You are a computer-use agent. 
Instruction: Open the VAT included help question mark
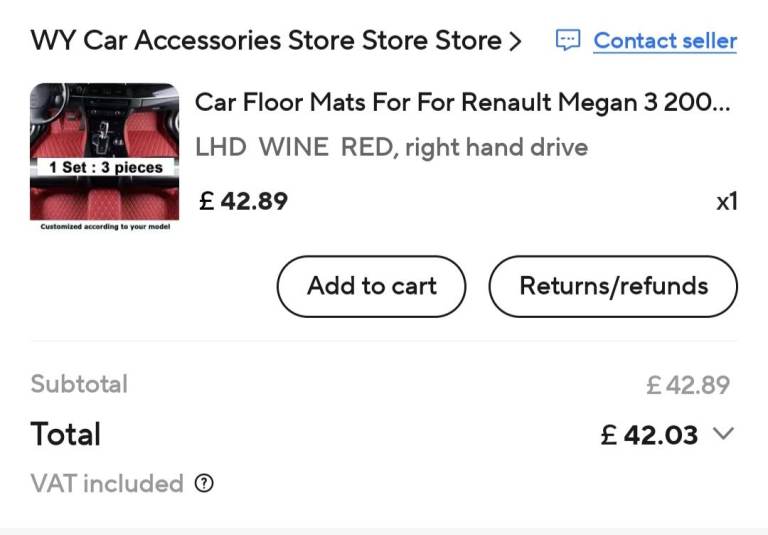[x=204, y=484]
